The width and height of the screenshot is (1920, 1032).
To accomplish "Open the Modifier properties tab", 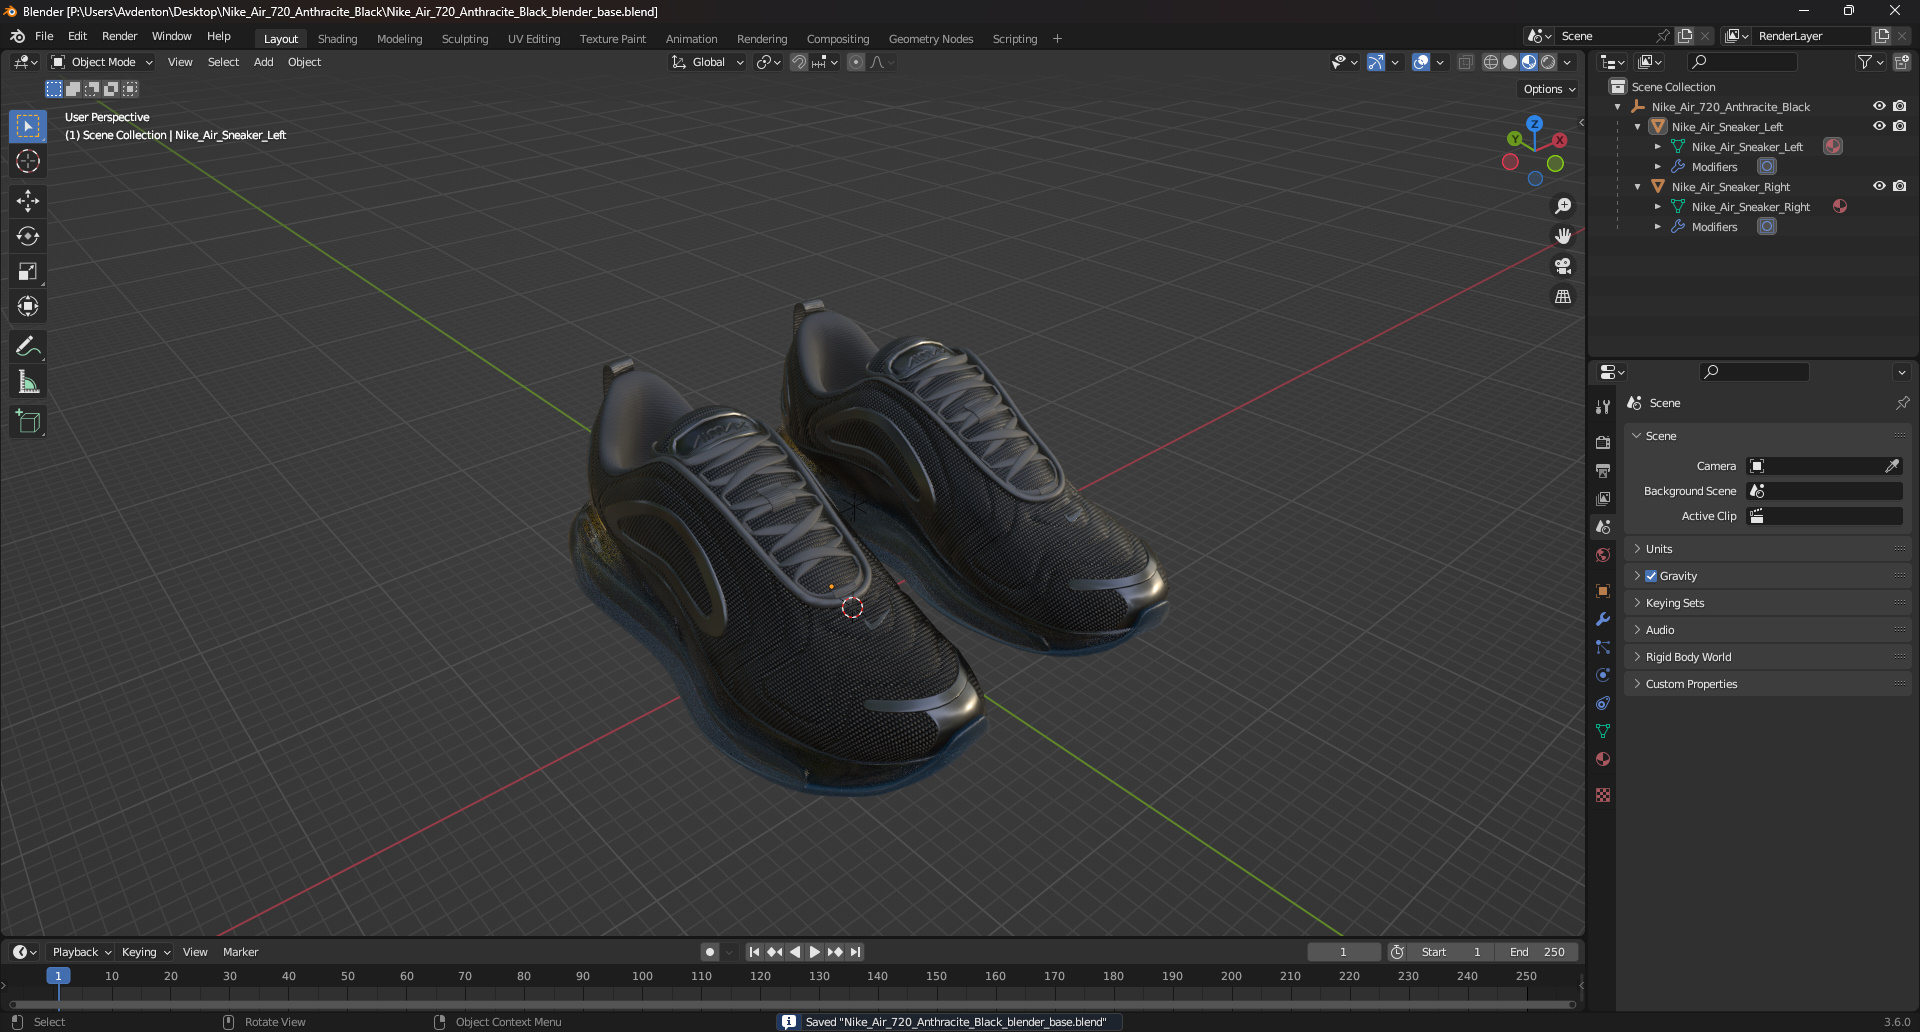I will 1603,619.
